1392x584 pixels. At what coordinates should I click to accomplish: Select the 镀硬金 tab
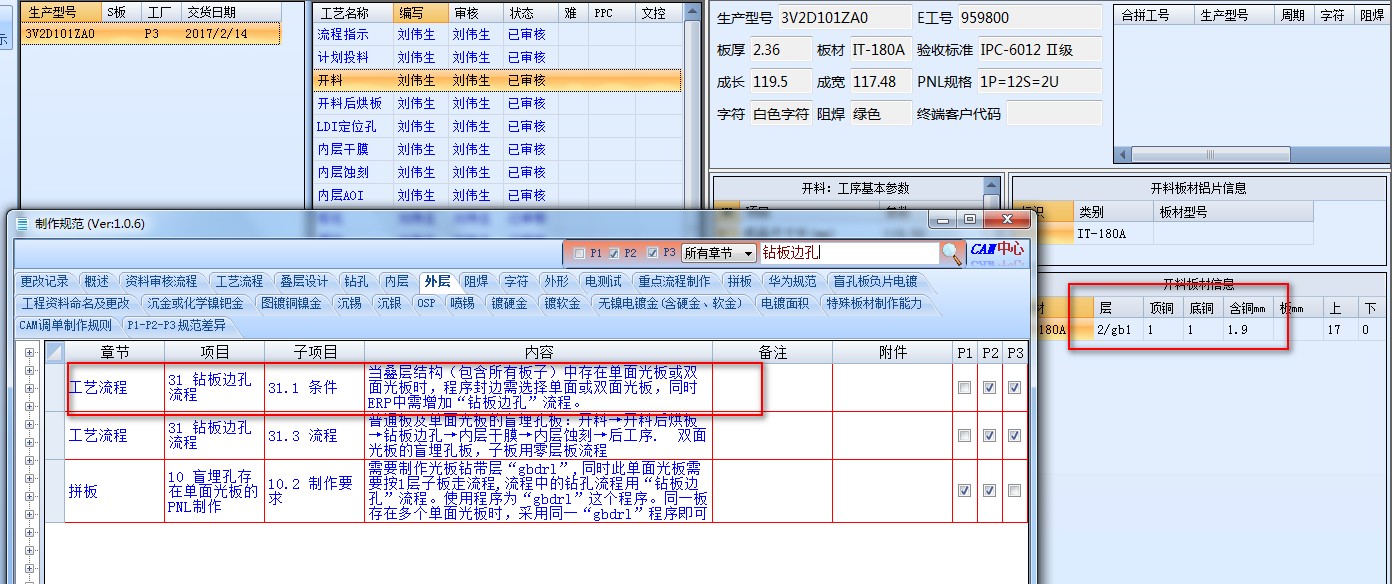508,303
